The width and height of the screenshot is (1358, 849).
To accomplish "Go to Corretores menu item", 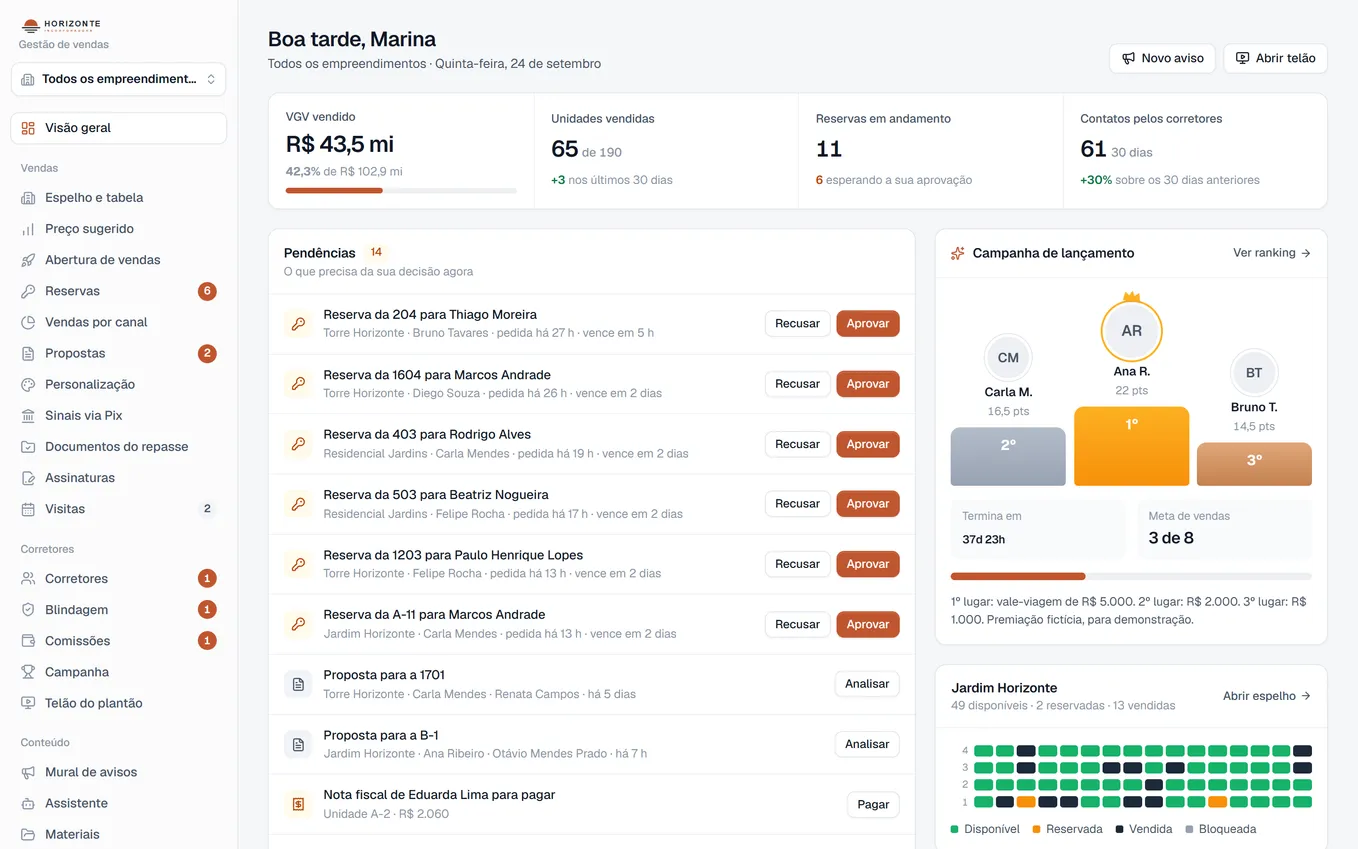I will (118, 579).
